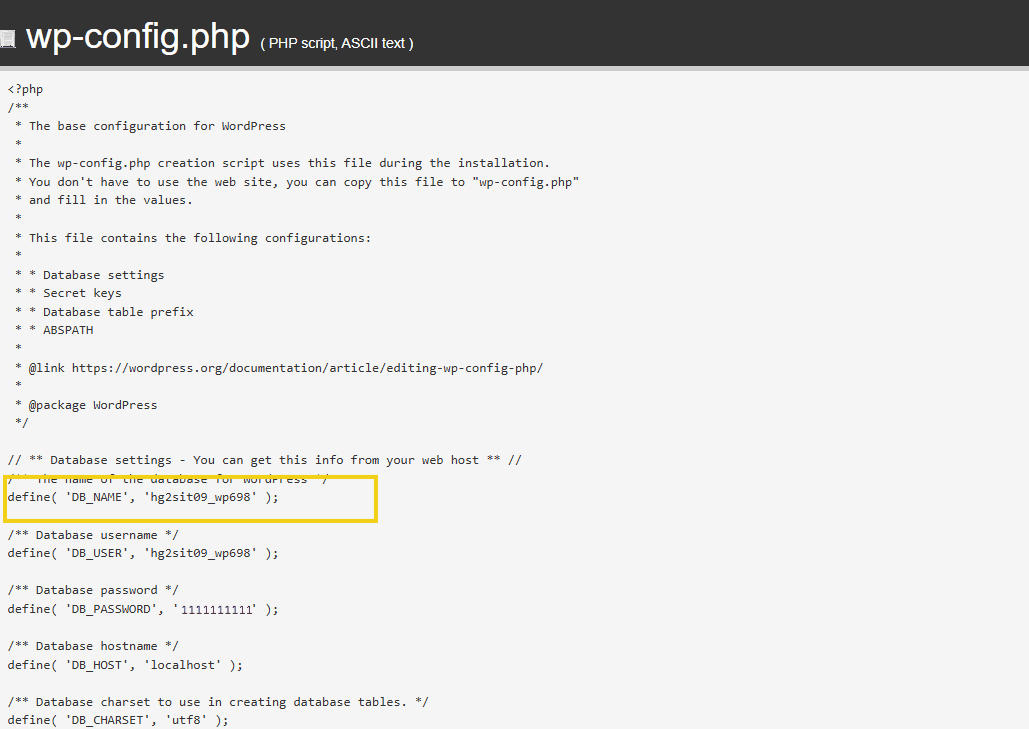Click the "/** Database username */" comment
The image size is (1029, 729).
(93, 535)
